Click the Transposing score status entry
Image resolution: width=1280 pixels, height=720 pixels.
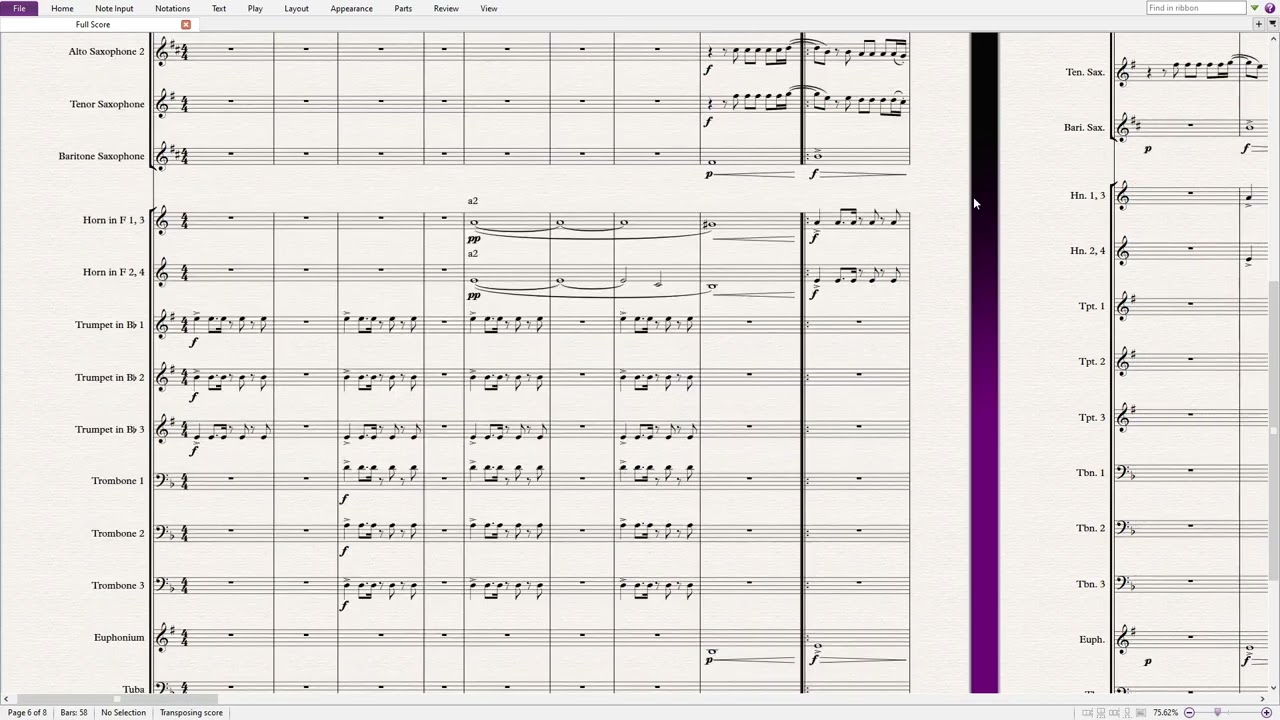(191, 713)
